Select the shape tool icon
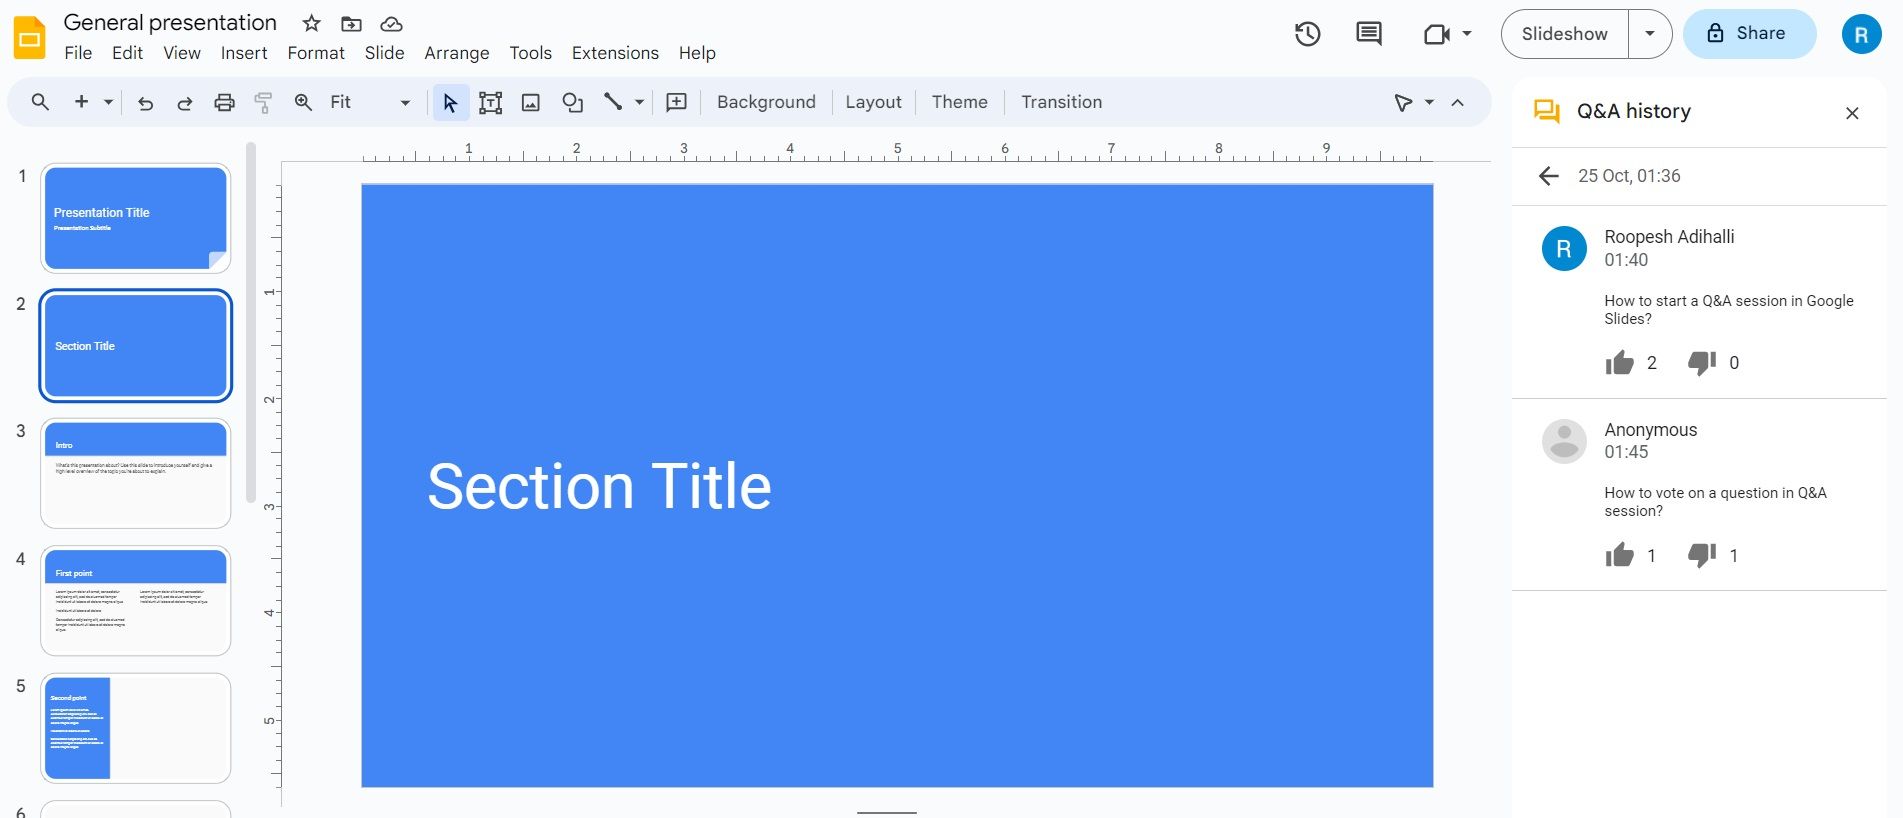Screen dimensions: 1903x818 coord(572,102)
